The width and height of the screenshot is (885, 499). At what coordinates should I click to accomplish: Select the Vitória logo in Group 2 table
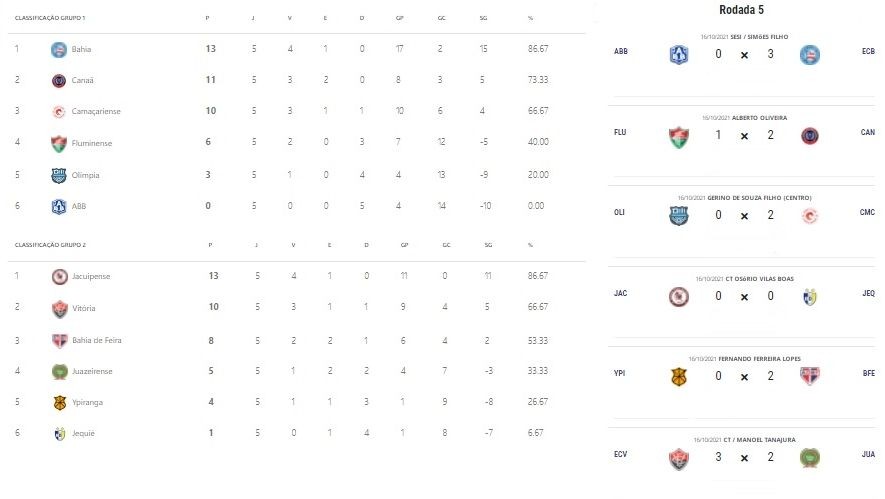(60, 309)
